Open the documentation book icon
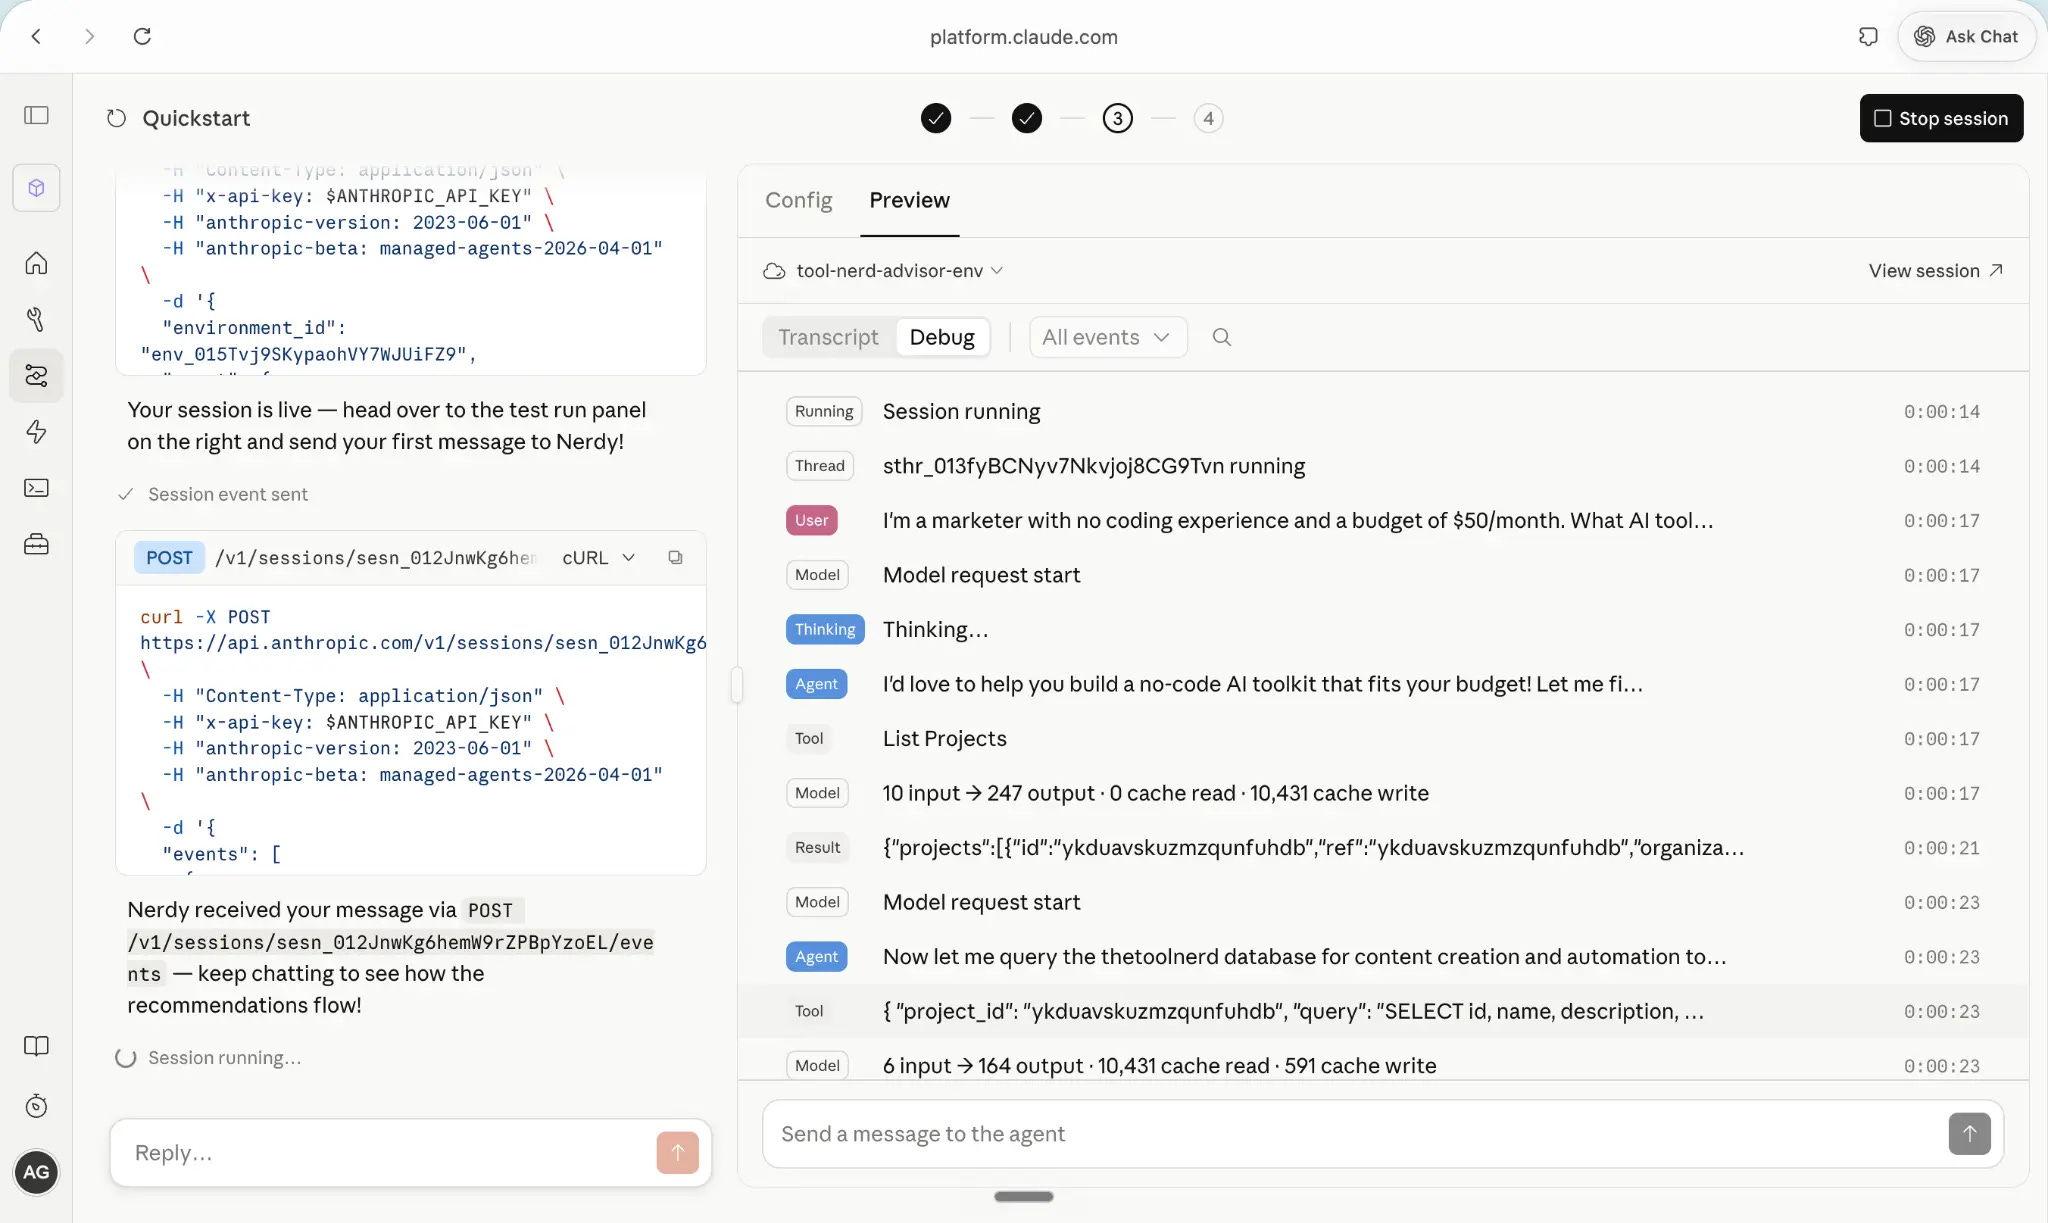2048x1223 pixels. (x=36, y=1046)
